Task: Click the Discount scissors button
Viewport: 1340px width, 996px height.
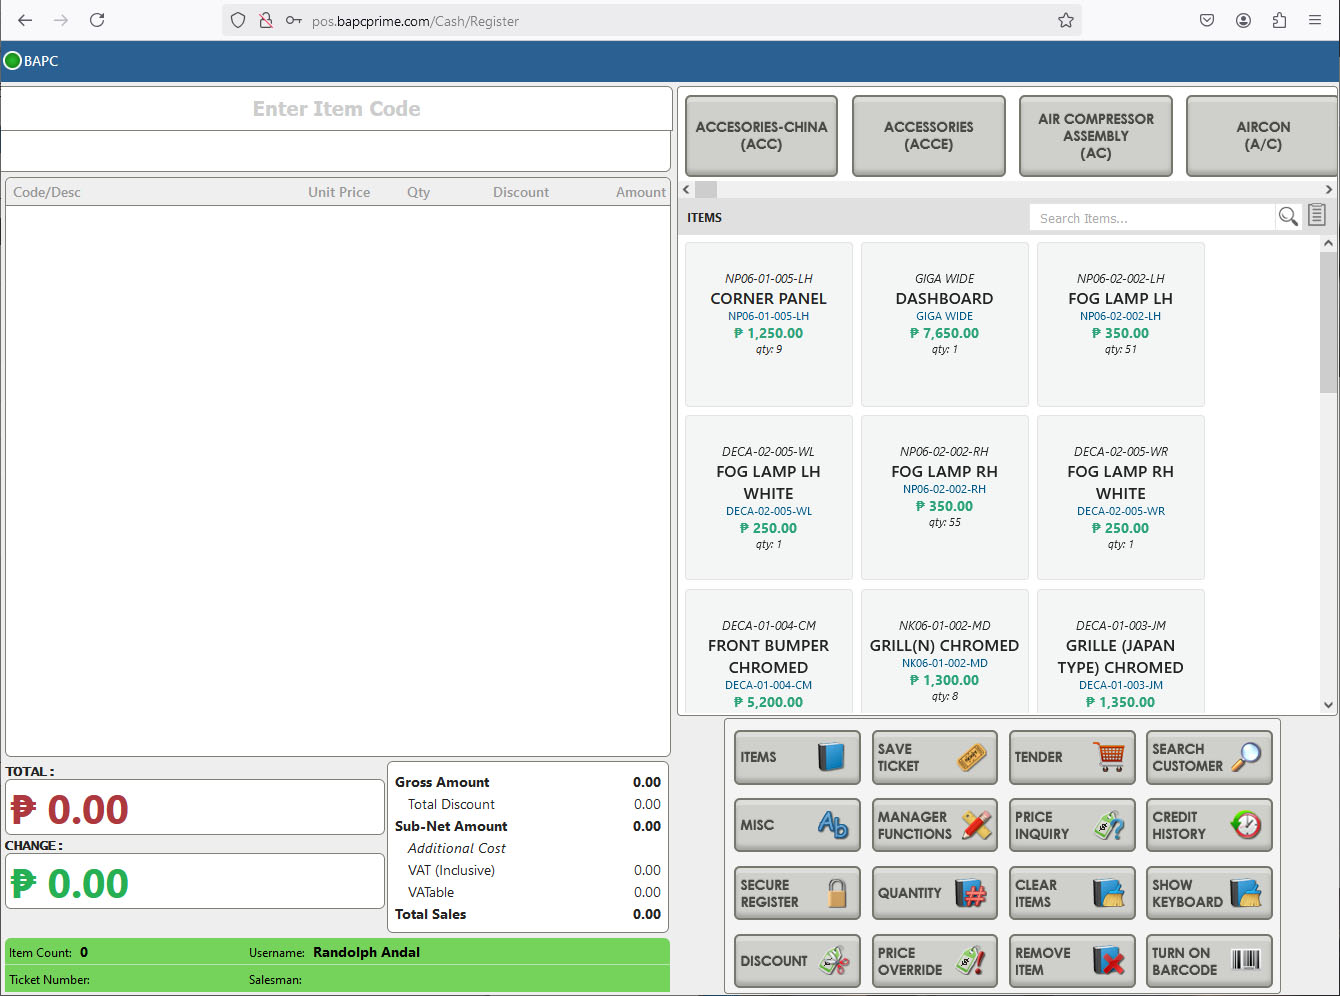Action: point(797,961)
